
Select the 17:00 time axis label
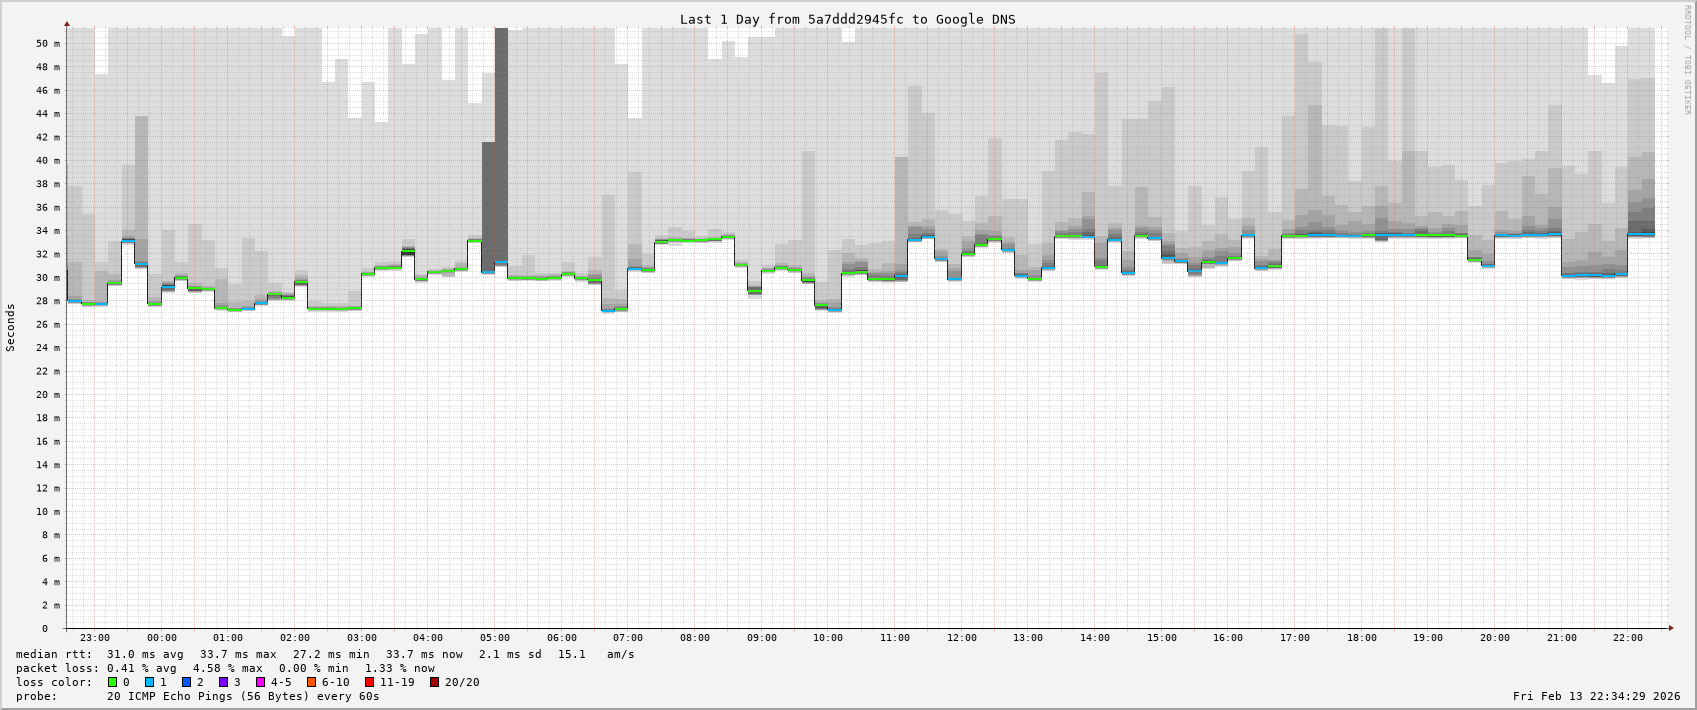pyautogui.click(x=1295, y=638)
